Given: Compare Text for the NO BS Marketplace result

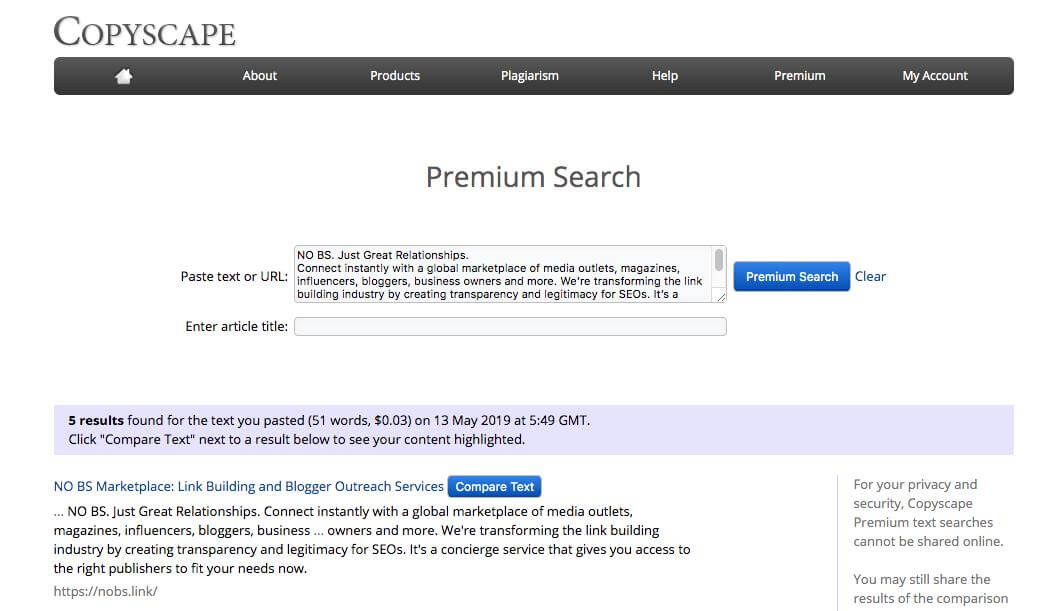Looking at the screenshot, I should pos(494,486).
